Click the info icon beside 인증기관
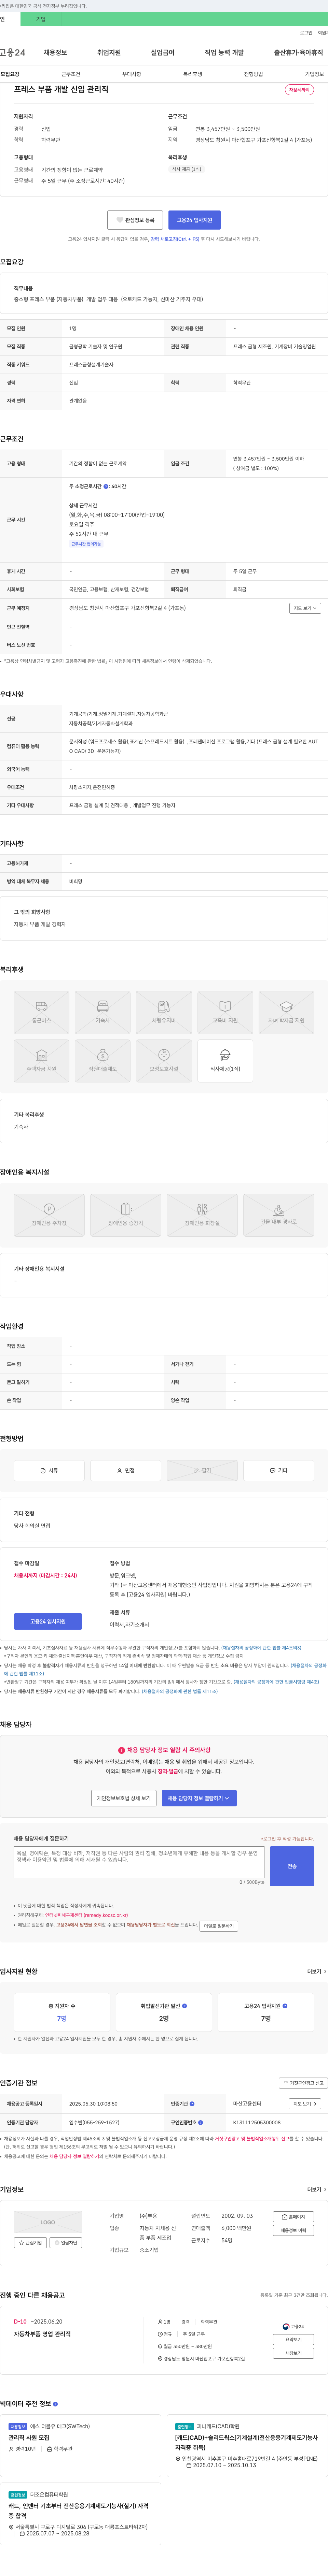The height and width of the screenshot is (2576, 328). click(x=192, y=2104)
